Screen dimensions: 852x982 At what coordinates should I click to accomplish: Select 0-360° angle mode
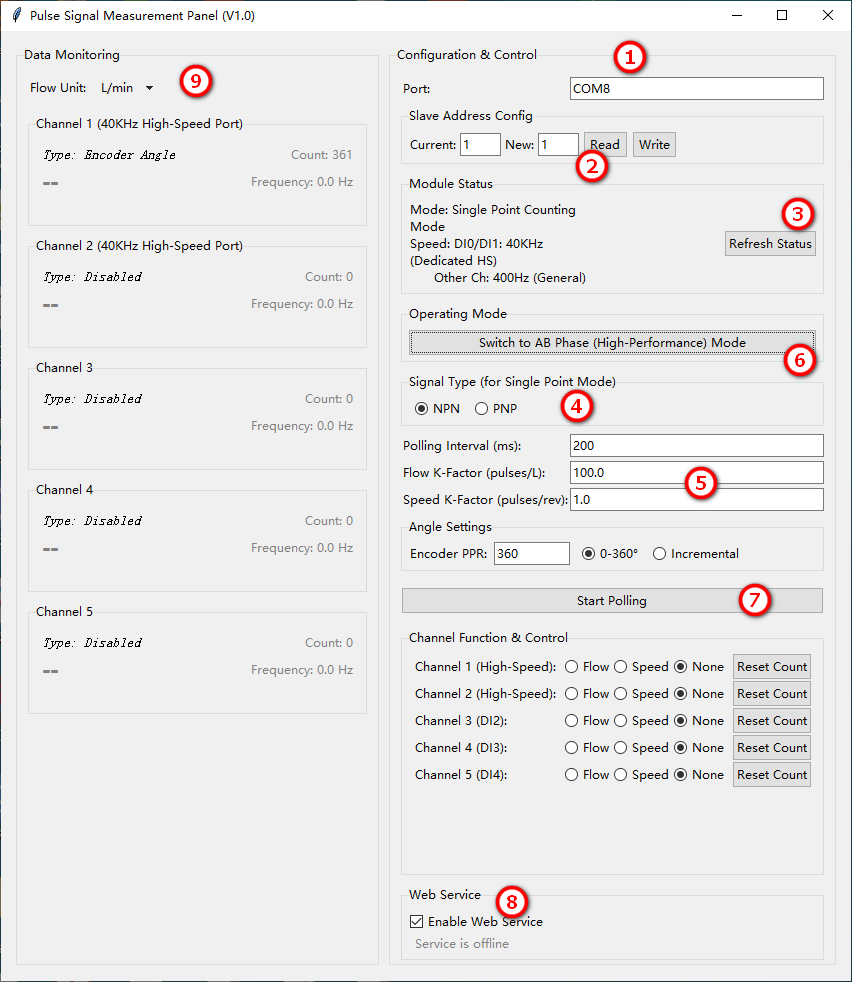[588, 553]
